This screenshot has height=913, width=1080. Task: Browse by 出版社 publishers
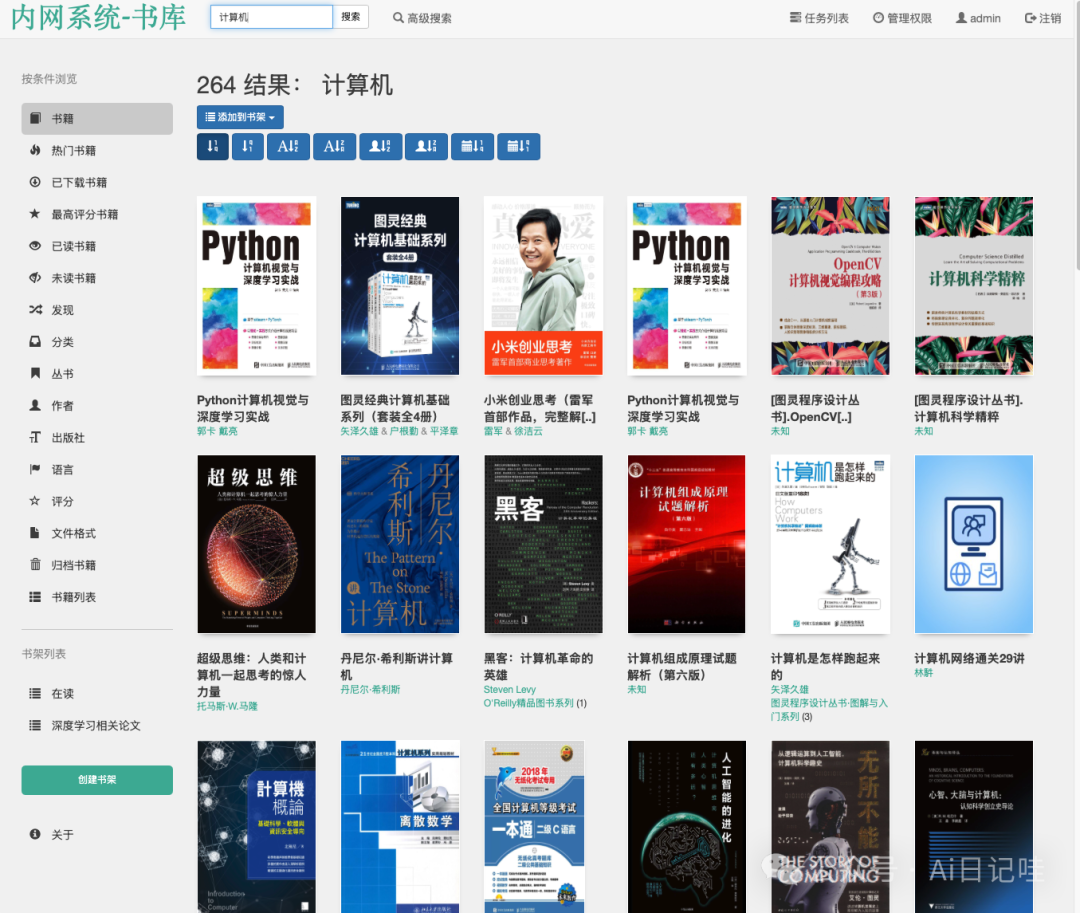coord(97,437)
